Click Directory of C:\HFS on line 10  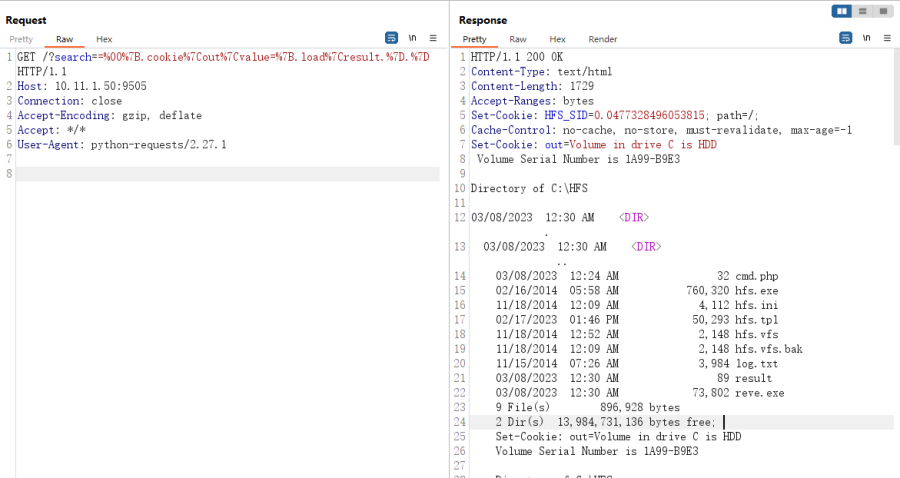coord(529,188)
